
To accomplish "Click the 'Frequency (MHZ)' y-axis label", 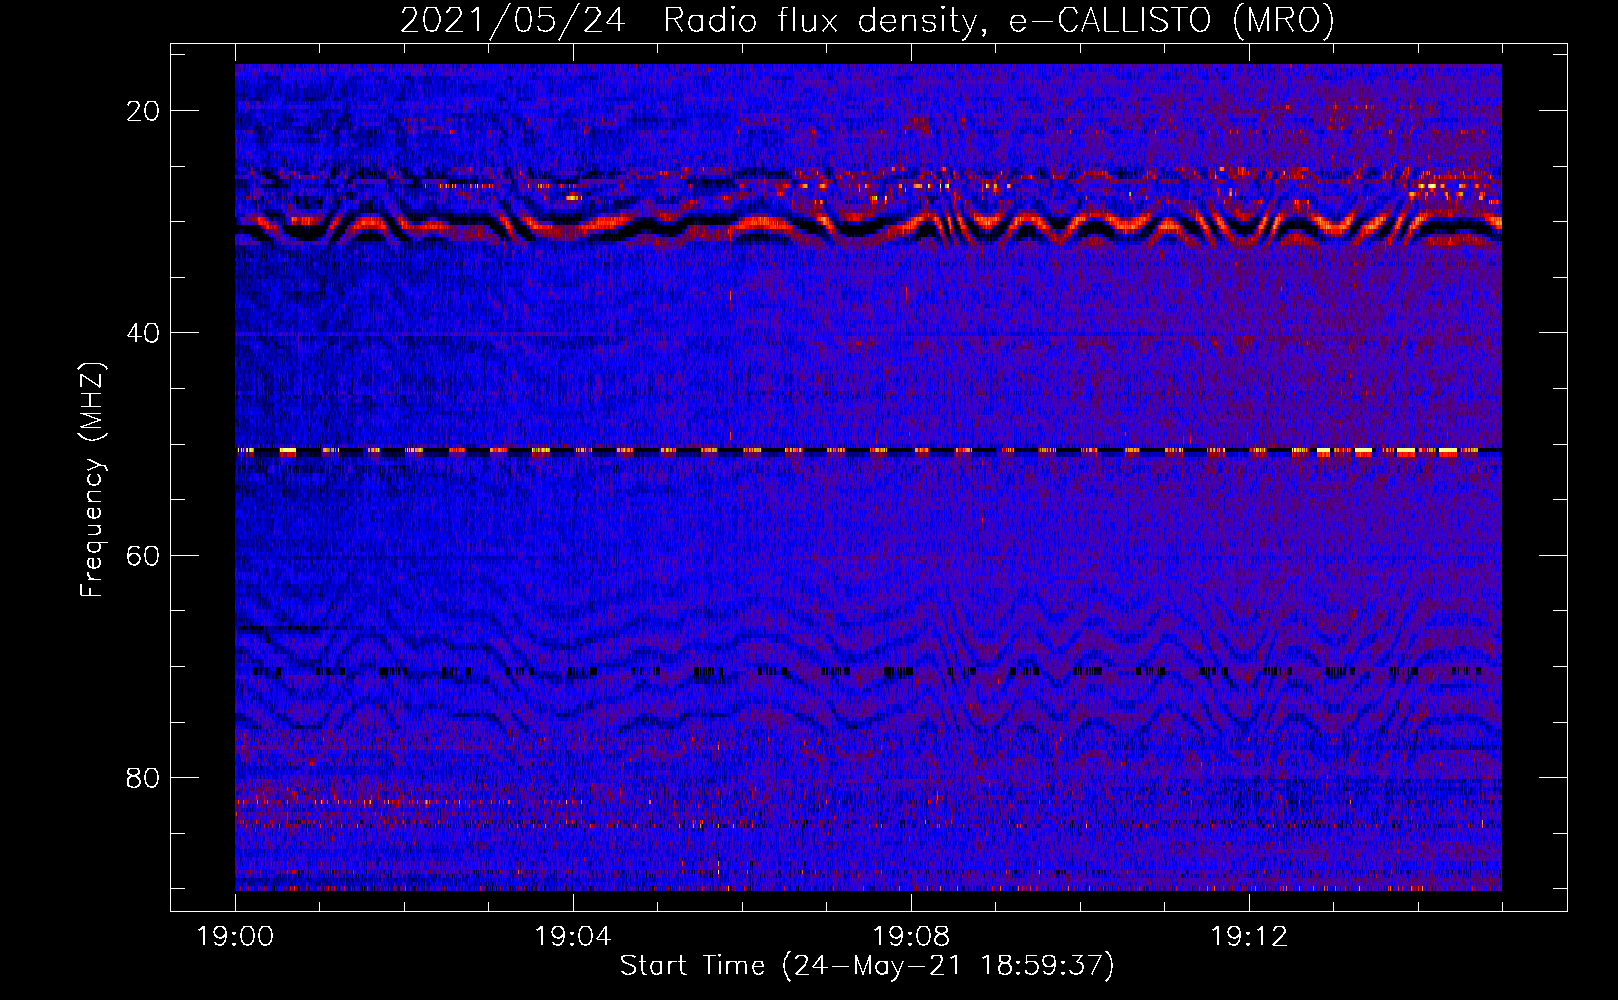I will [x=92, y=480].
